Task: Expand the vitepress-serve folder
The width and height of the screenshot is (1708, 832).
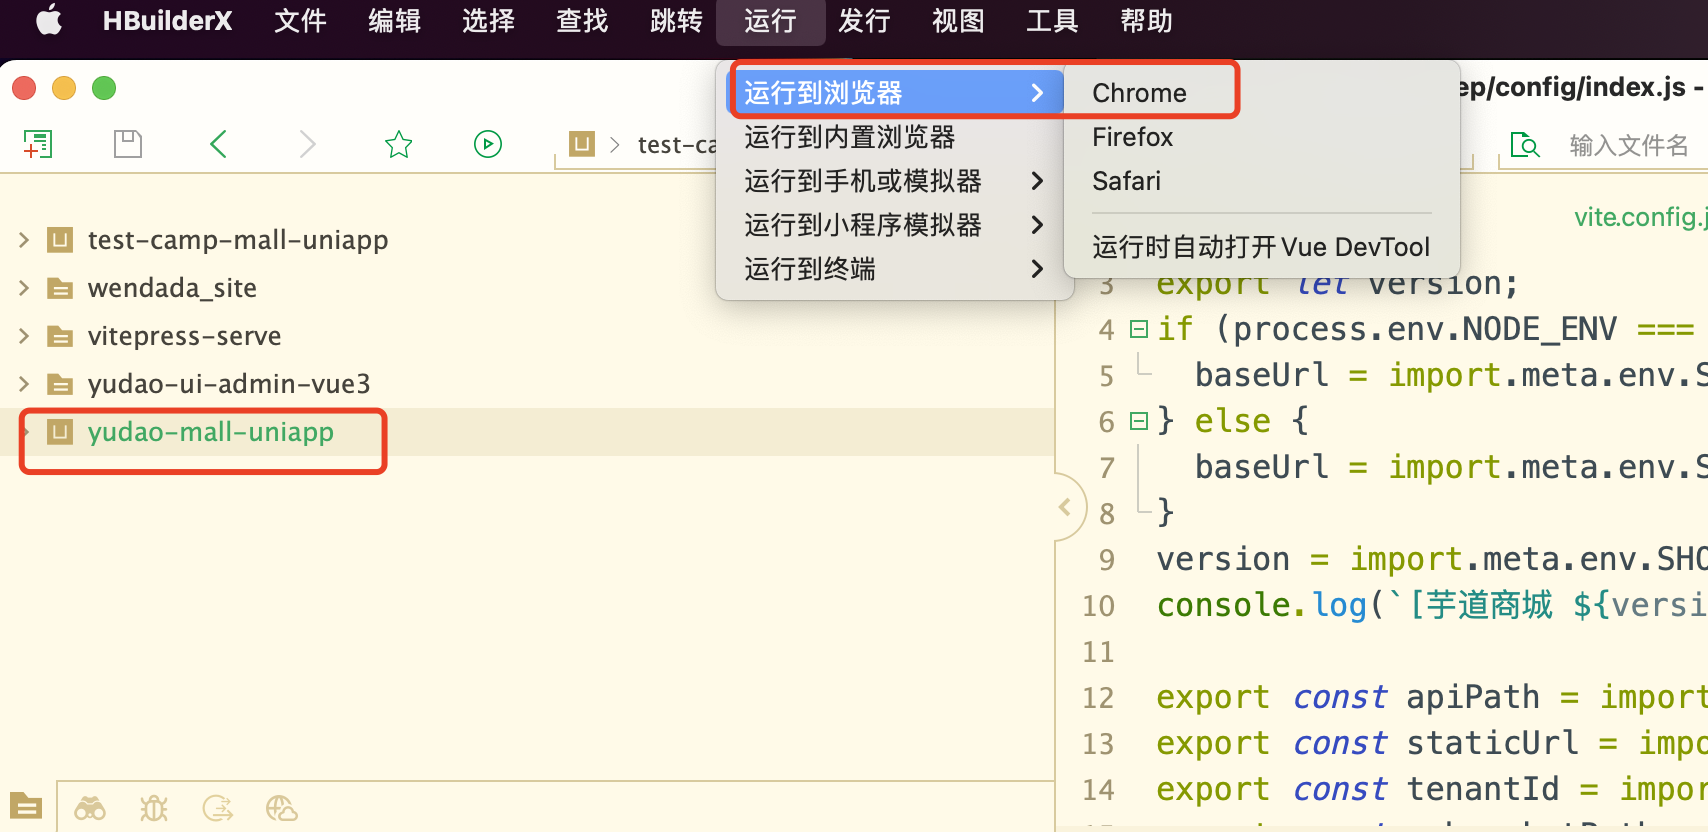Action: (24, 336)
